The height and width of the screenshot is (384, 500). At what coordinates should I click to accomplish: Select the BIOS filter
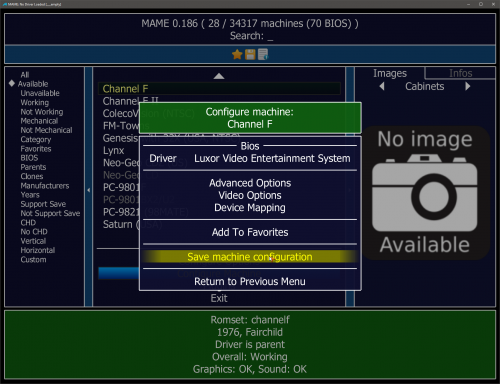click(x=29, y=158)
